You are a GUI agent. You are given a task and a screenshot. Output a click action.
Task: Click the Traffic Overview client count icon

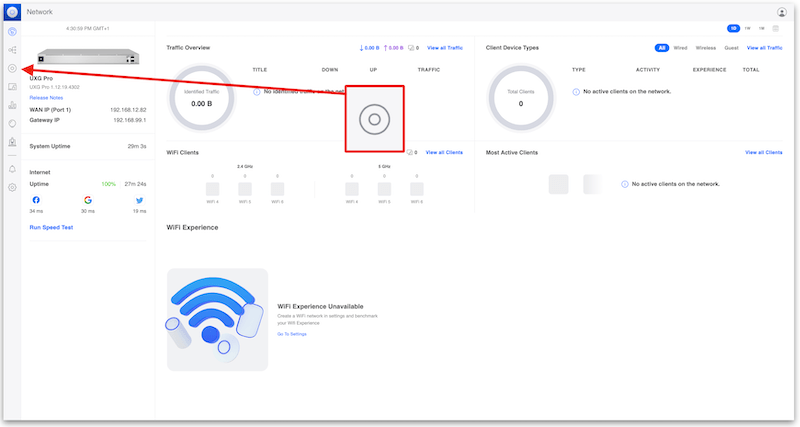tap(411, 48)
